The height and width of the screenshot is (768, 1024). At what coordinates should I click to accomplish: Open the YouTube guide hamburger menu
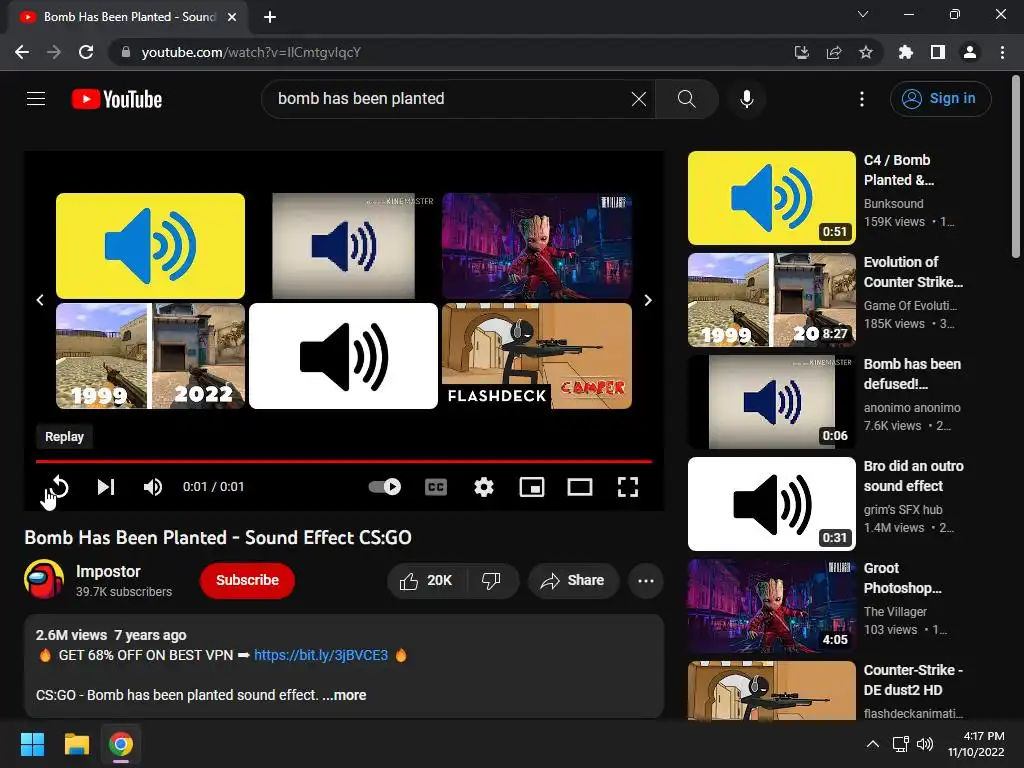click(36, 99)
